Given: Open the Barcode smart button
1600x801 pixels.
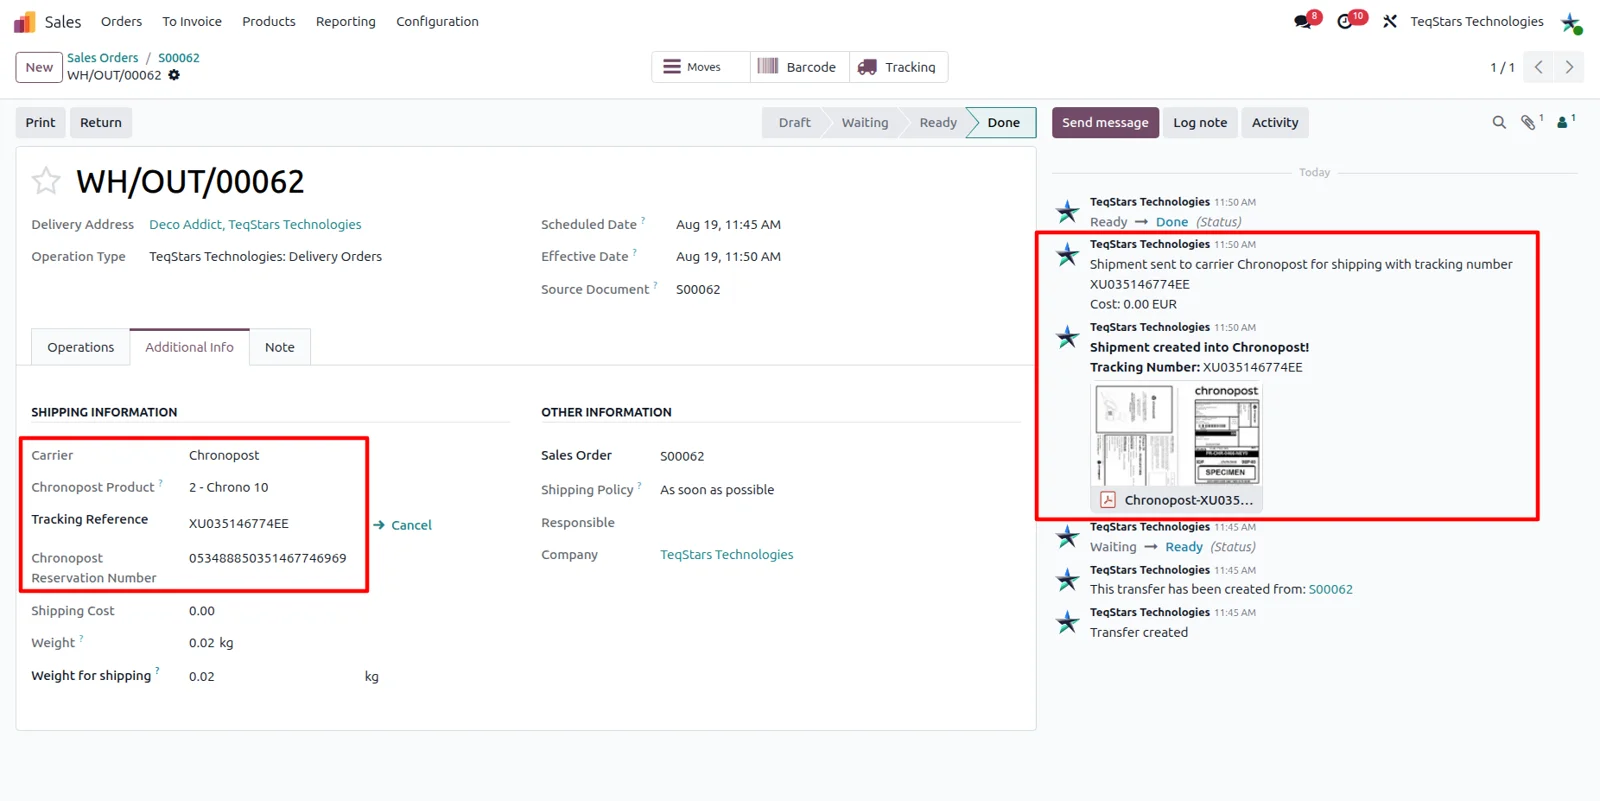Looking at the screenshot, I should (798, 67).
